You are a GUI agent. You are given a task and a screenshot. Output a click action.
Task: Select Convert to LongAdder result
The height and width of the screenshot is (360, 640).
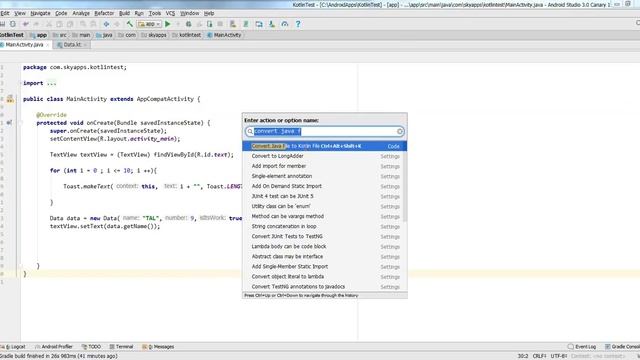tap(324, 156)
